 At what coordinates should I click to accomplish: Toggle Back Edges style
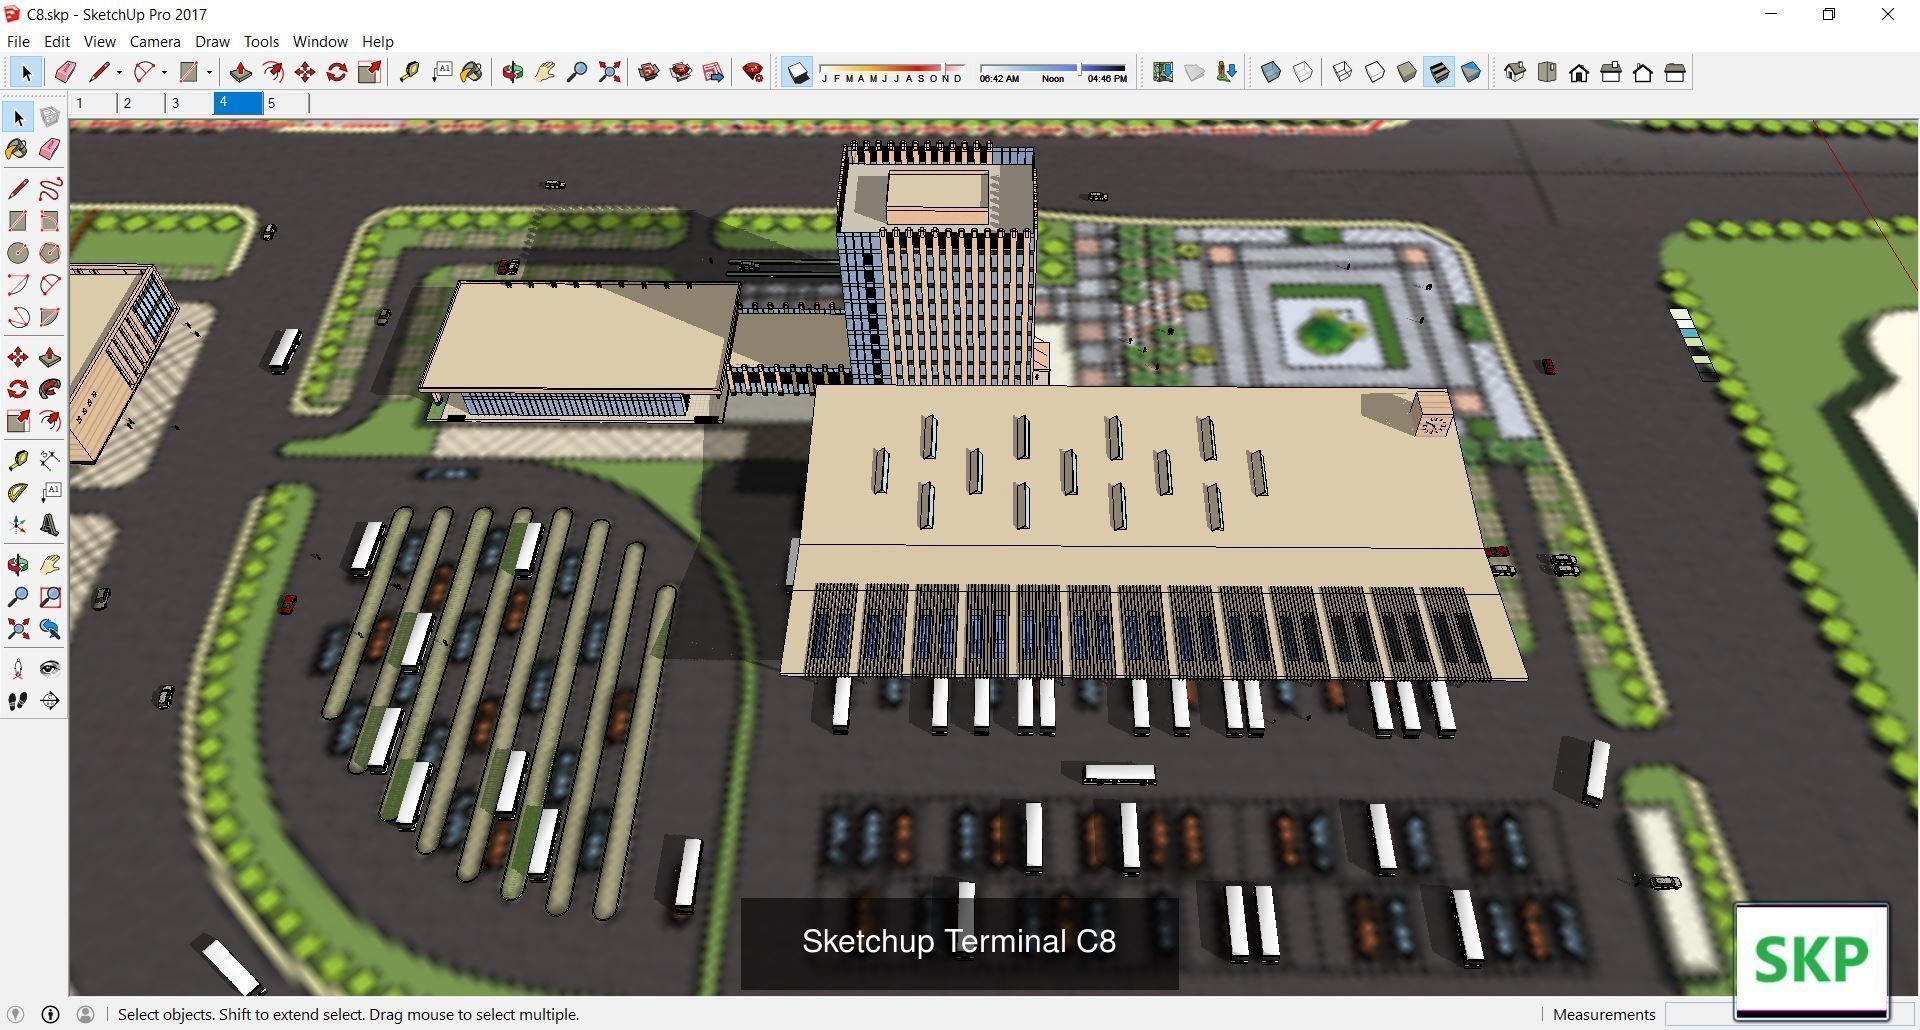point(1303,72)
